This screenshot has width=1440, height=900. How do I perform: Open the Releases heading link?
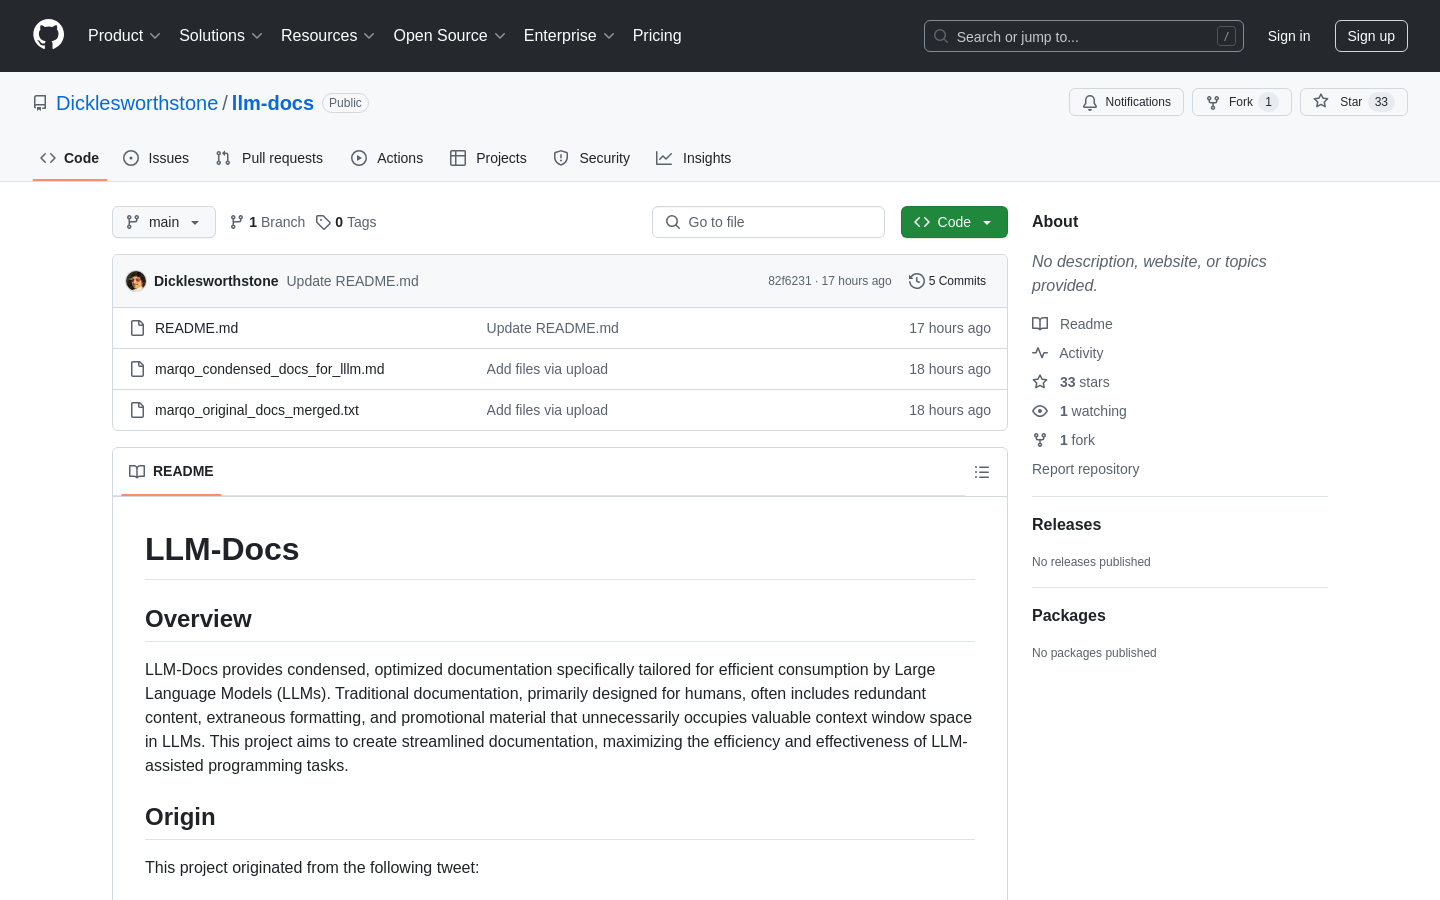coord(1066,524)
